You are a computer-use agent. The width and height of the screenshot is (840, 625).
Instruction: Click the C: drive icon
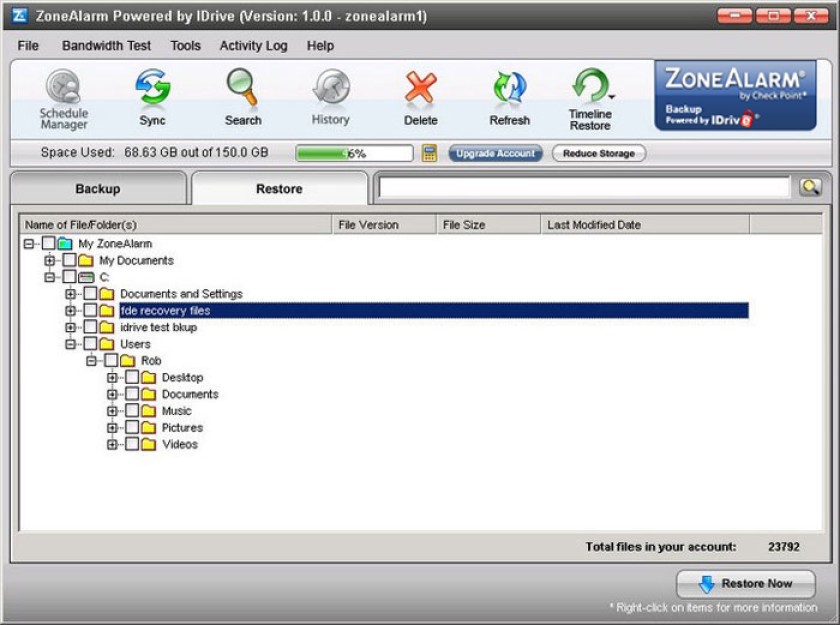coord(86,277)
